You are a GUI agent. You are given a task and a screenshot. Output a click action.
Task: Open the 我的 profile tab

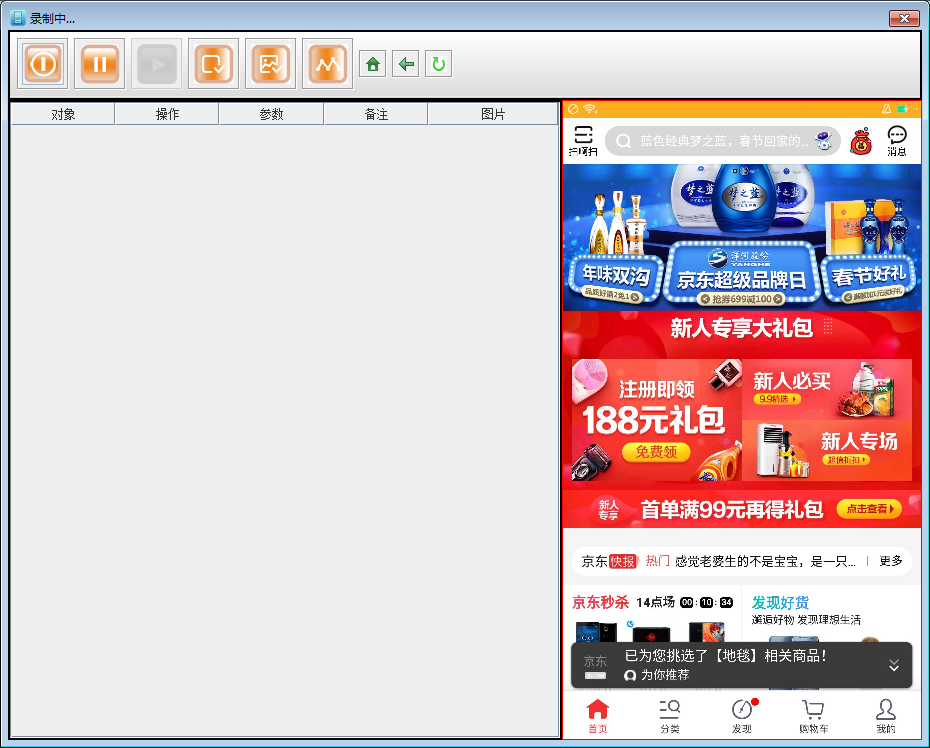[x=886, y=716]
